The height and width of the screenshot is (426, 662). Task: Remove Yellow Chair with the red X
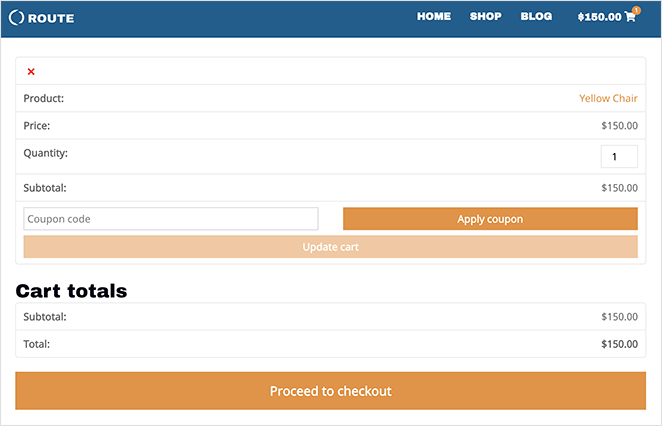point(31,71)
